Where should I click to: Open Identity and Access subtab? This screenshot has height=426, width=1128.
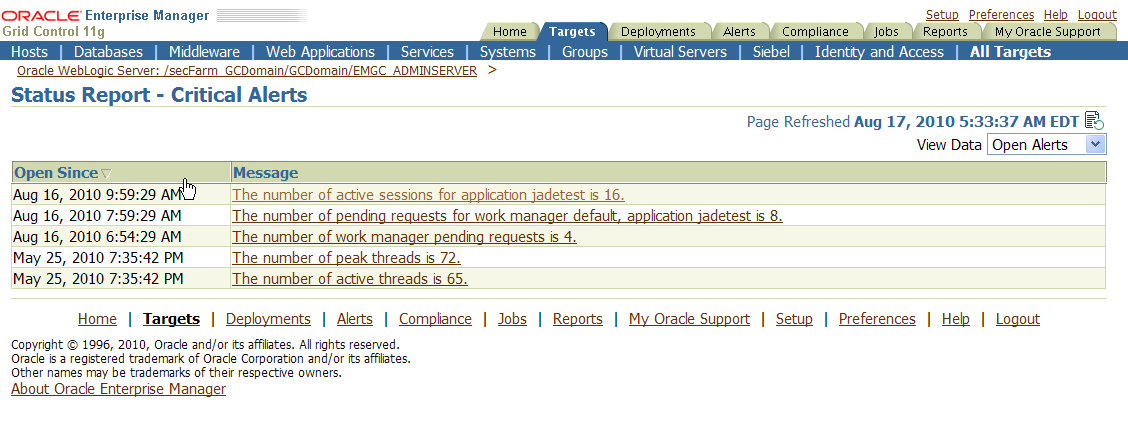coord(879,52)
